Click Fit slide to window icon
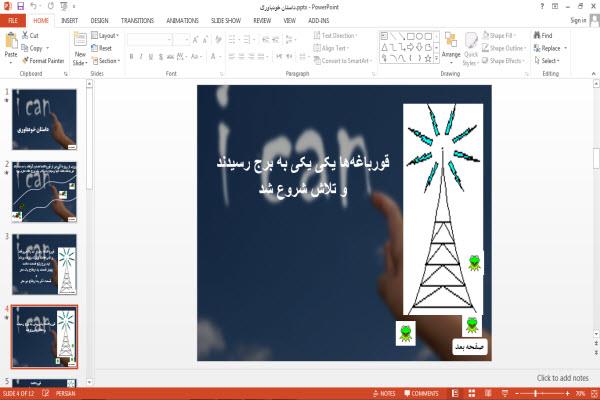 594,393
